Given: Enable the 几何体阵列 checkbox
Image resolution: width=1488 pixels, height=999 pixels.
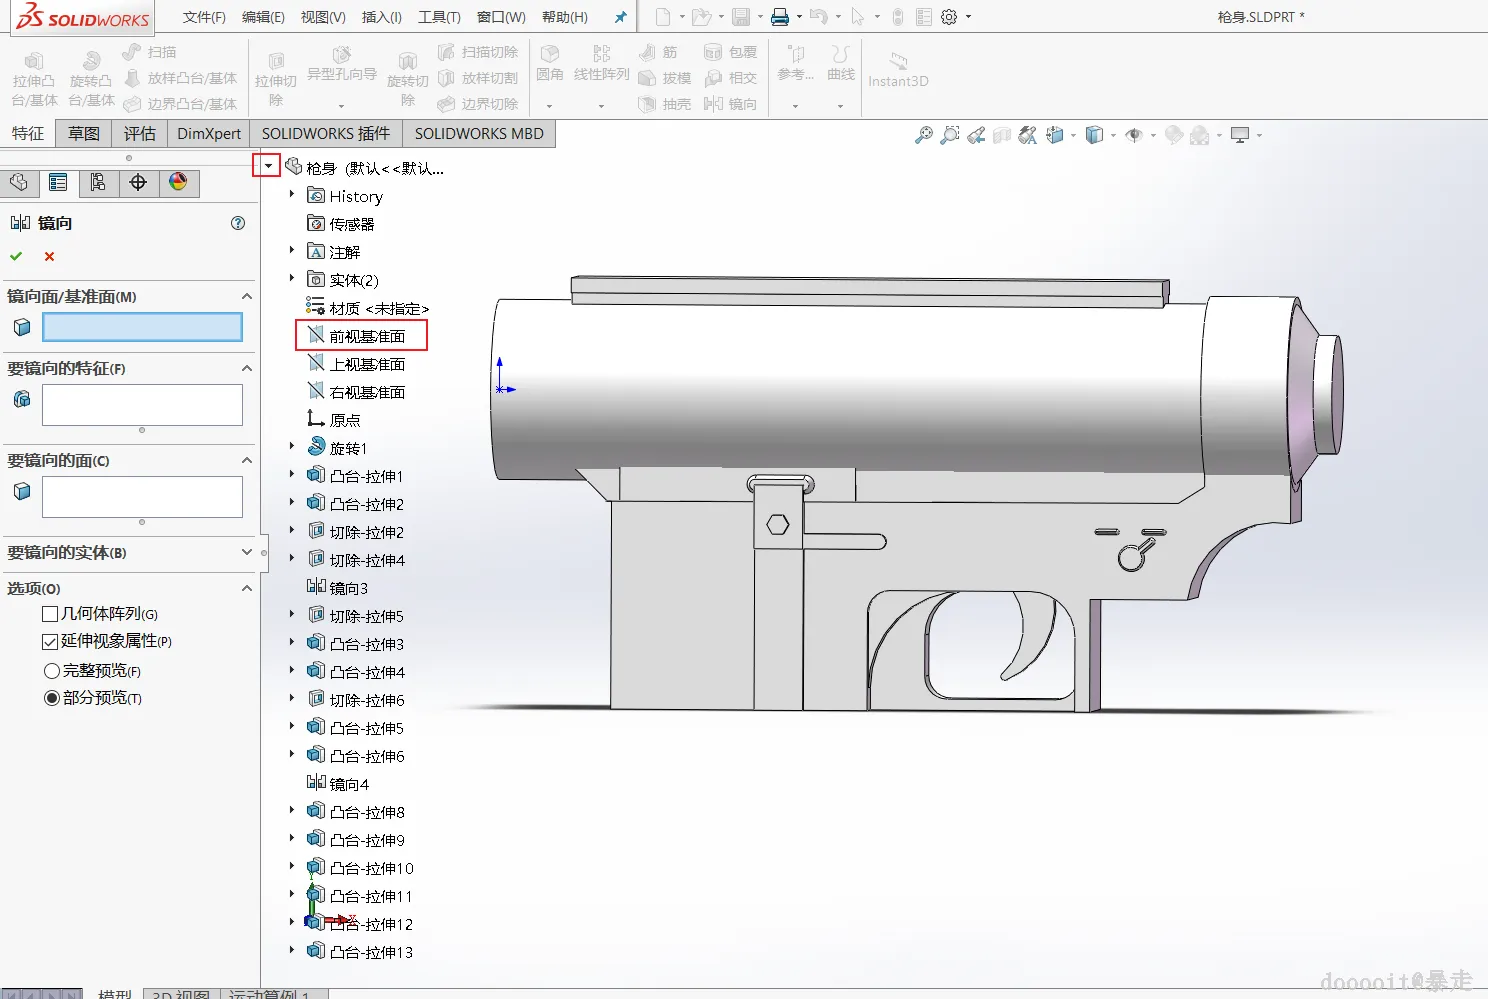Looking at the screenshot, I should 50,614.
